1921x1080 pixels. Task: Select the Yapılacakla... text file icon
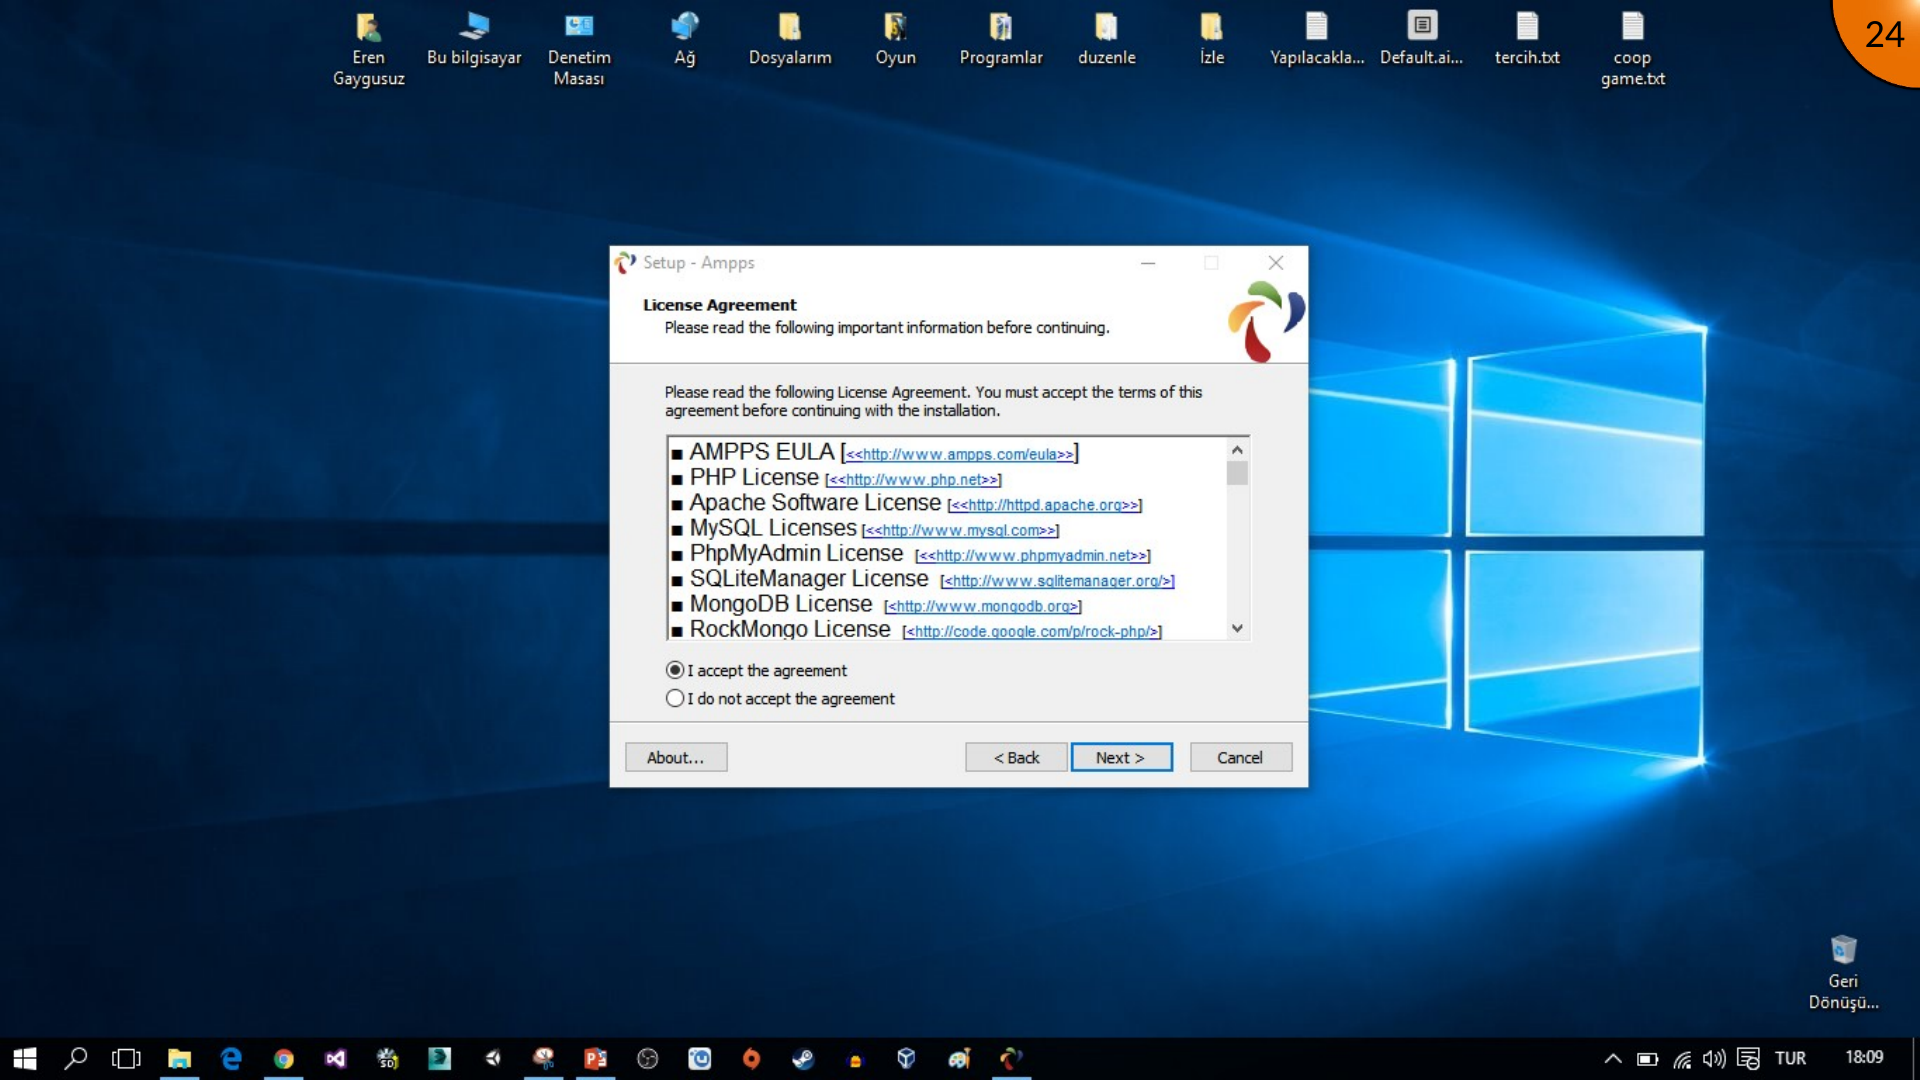point(1317,40)
